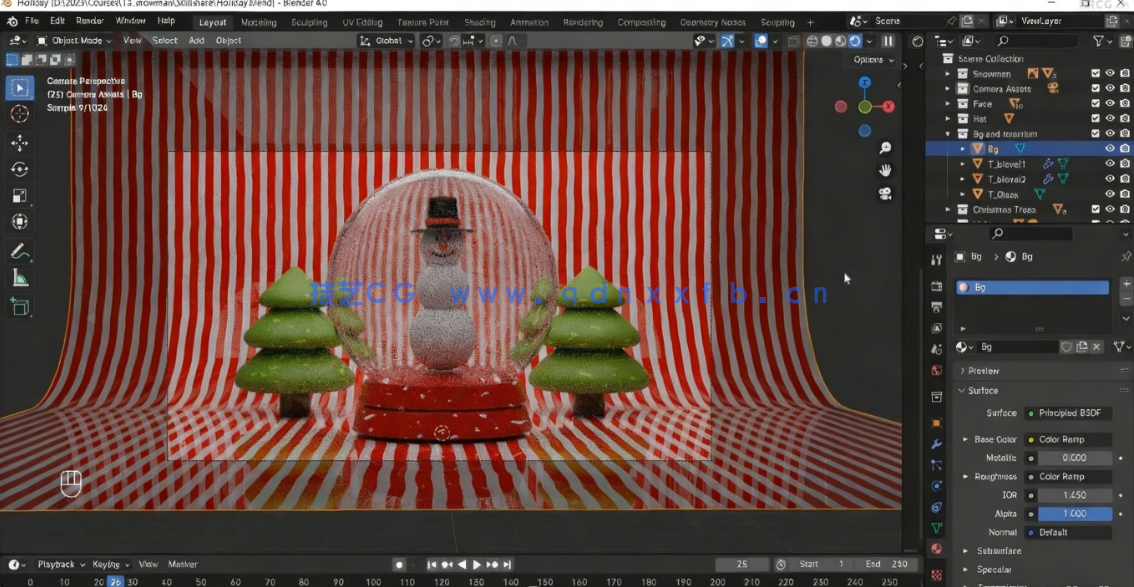Viewport: 1134px width, 587px height.
Task: Uncheck the Hat collection checkbox
Action: (x=1096, y=118)
